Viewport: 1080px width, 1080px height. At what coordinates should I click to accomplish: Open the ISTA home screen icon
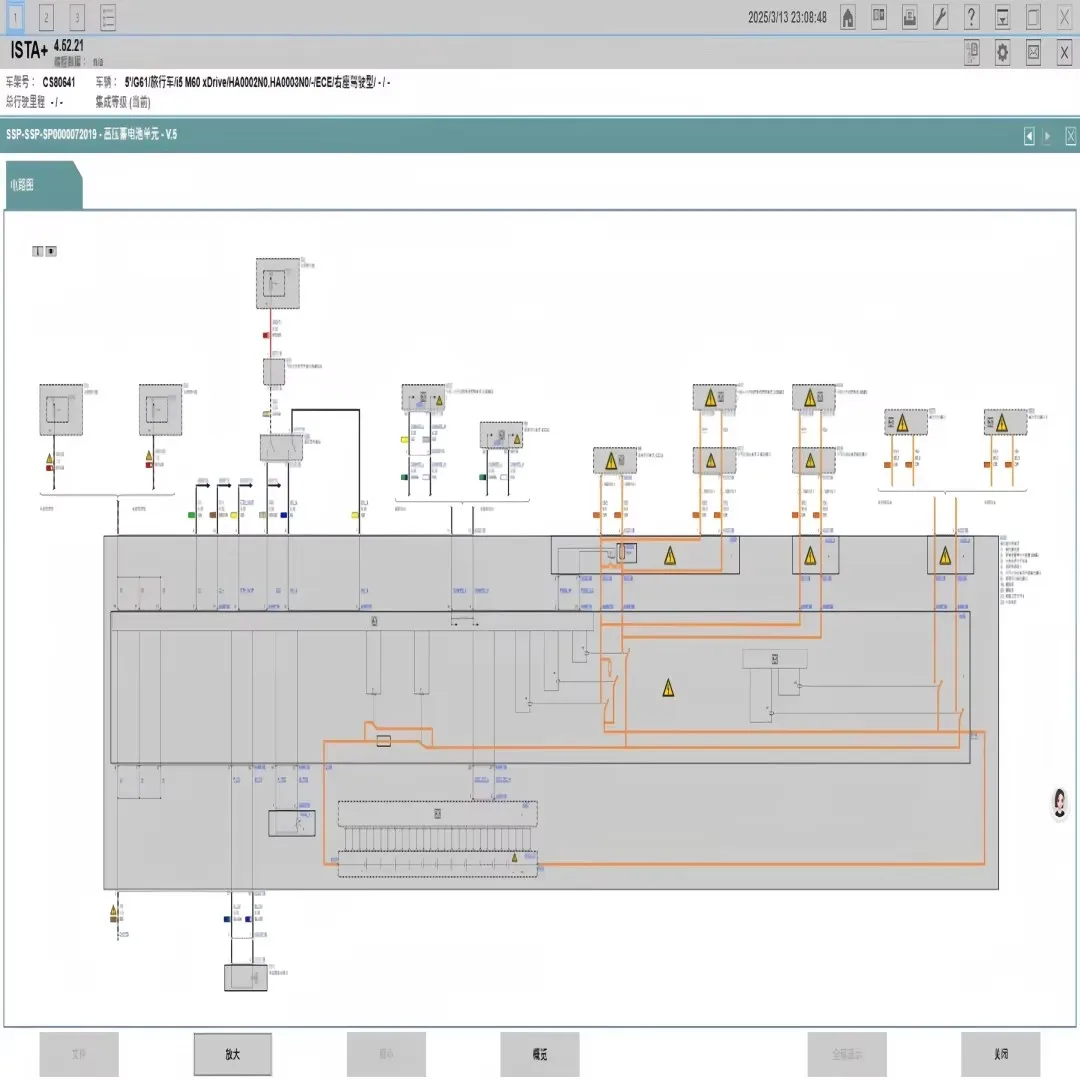(x=848, y=17)
